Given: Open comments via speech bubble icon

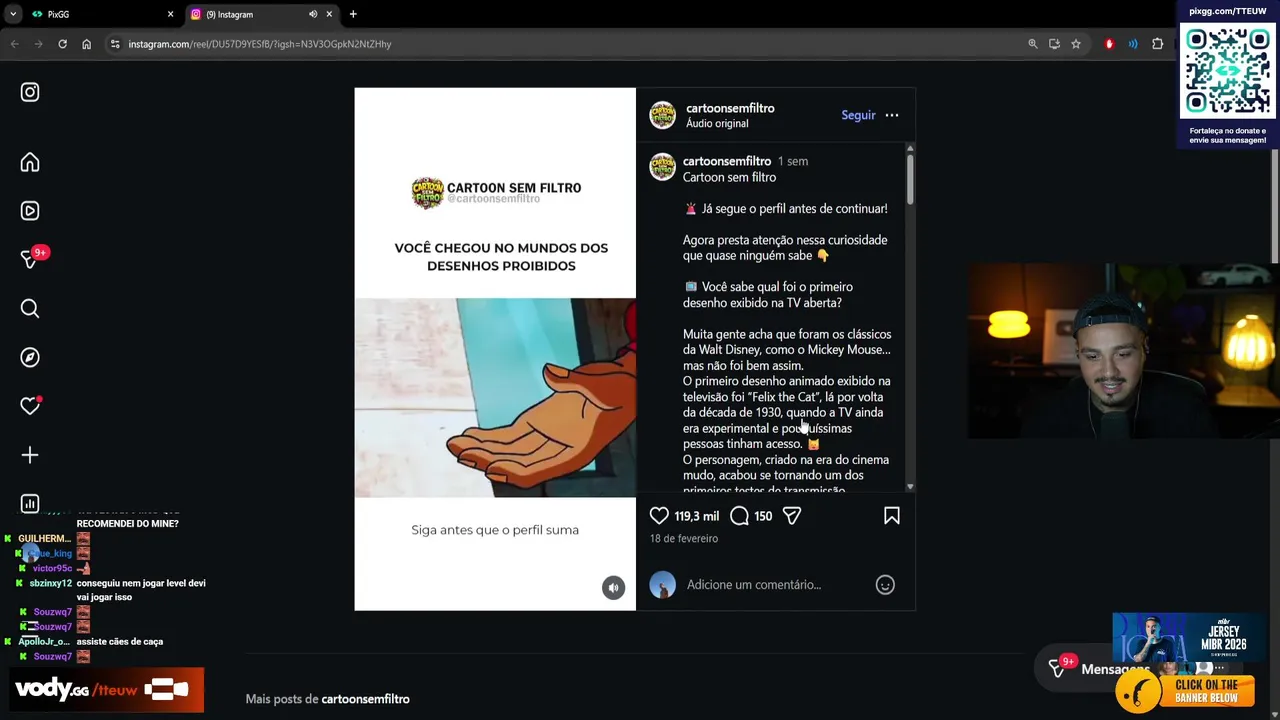Looking at the screenshot, I should 739,516.
